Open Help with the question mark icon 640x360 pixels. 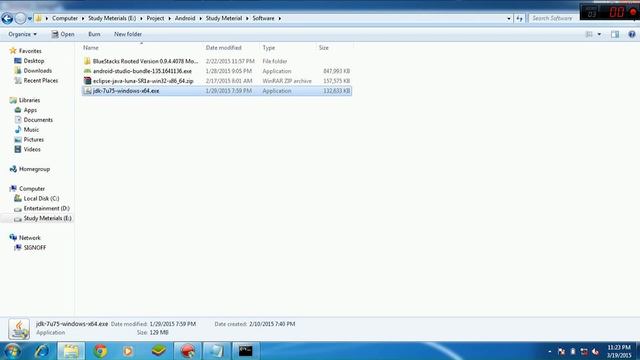(632, 34)
